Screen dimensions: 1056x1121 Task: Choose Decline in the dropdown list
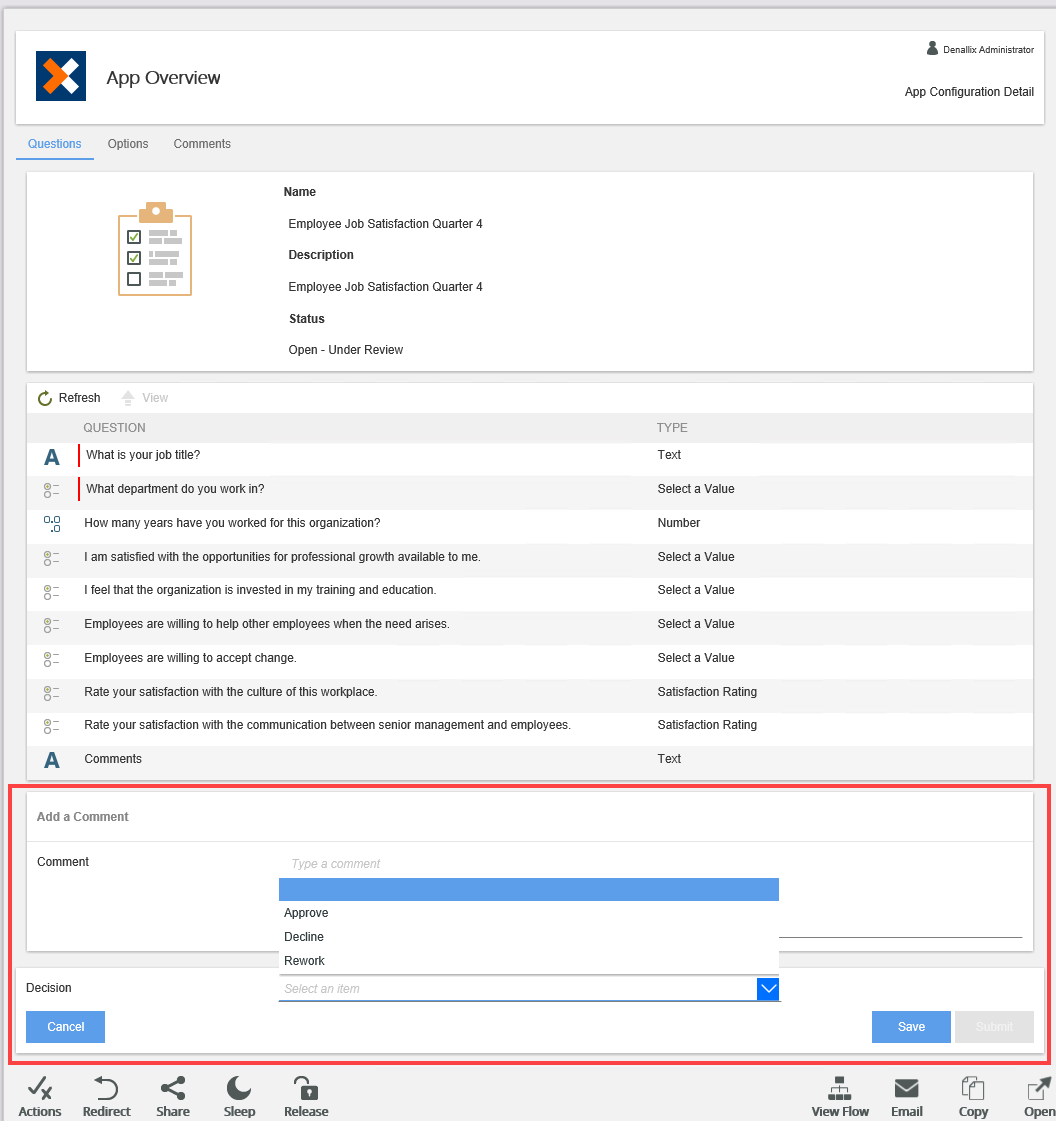(x=304, y=937)
